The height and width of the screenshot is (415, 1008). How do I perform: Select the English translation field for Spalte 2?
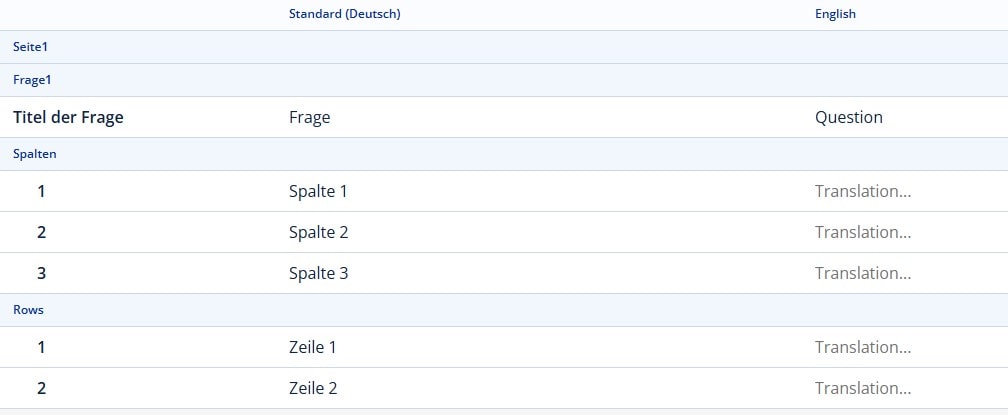tap(863, 232)
